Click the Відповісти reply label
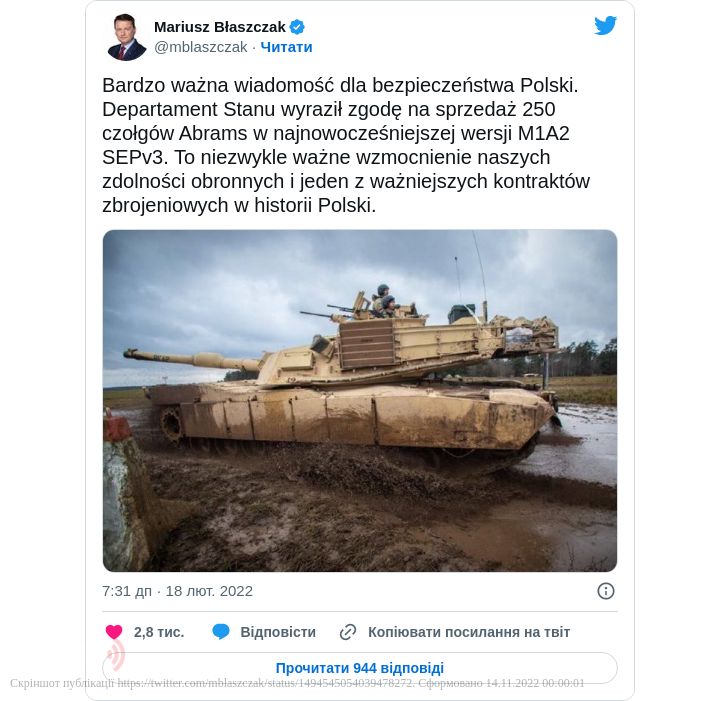720x701 pixels. point(278,632)
